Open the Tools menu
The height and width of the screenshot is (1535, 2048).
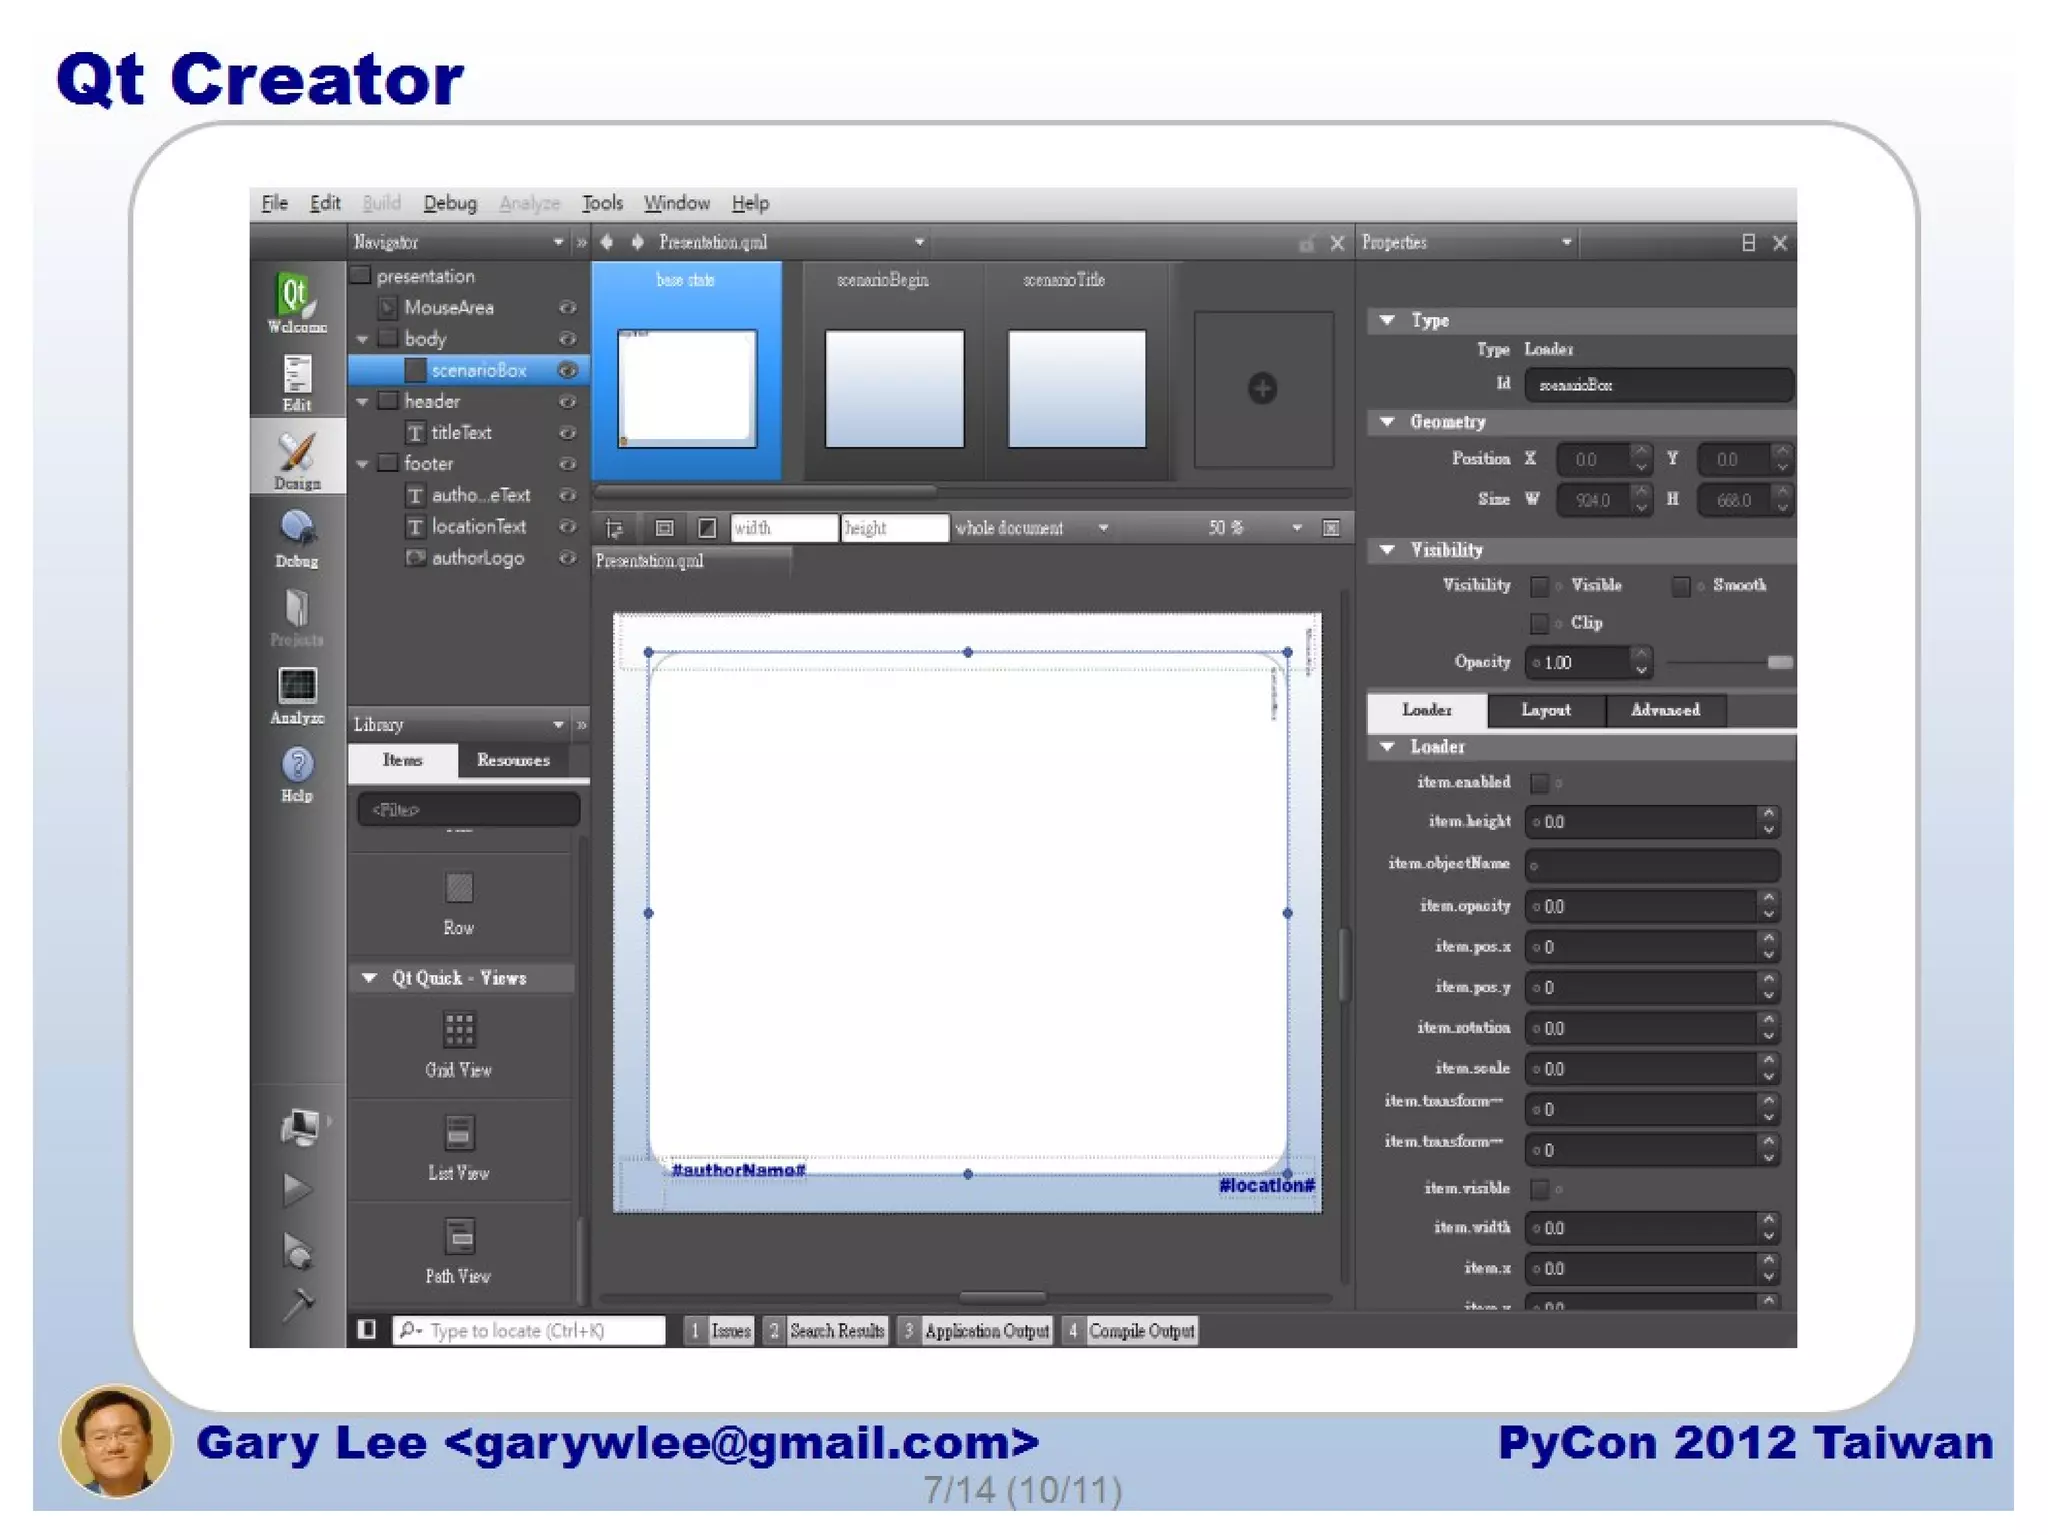602,203
